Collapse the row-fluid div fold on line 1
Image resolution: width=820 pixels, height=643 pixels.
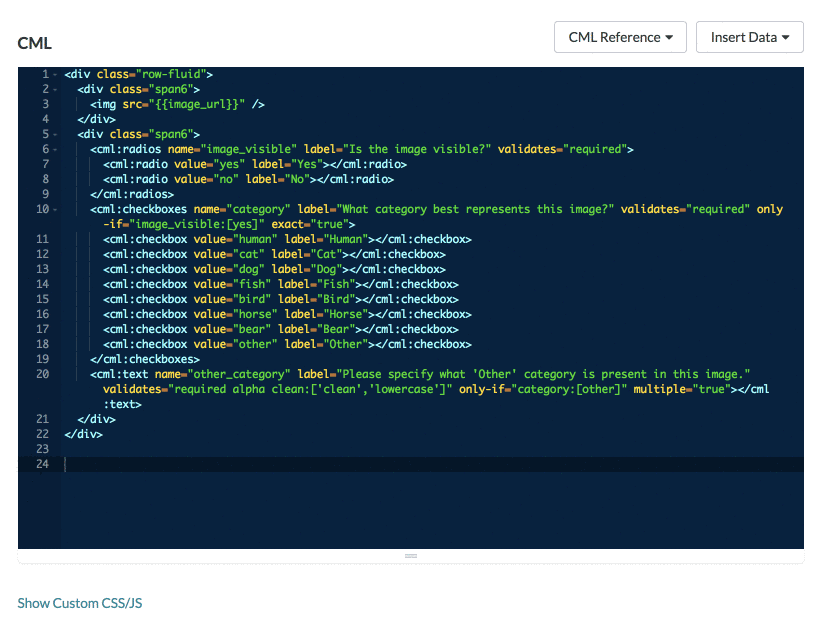[55, 74]
